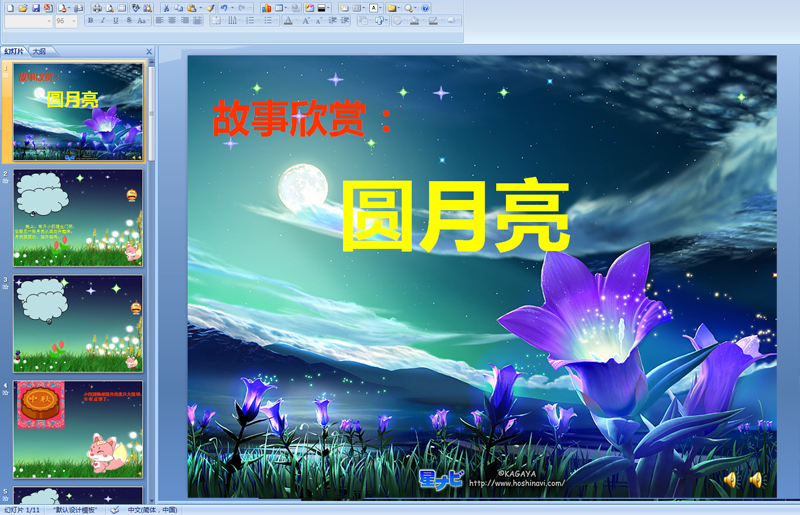Click the print icon in toolbar
Viewport: 800px width, 515px height.
(97, 8)
